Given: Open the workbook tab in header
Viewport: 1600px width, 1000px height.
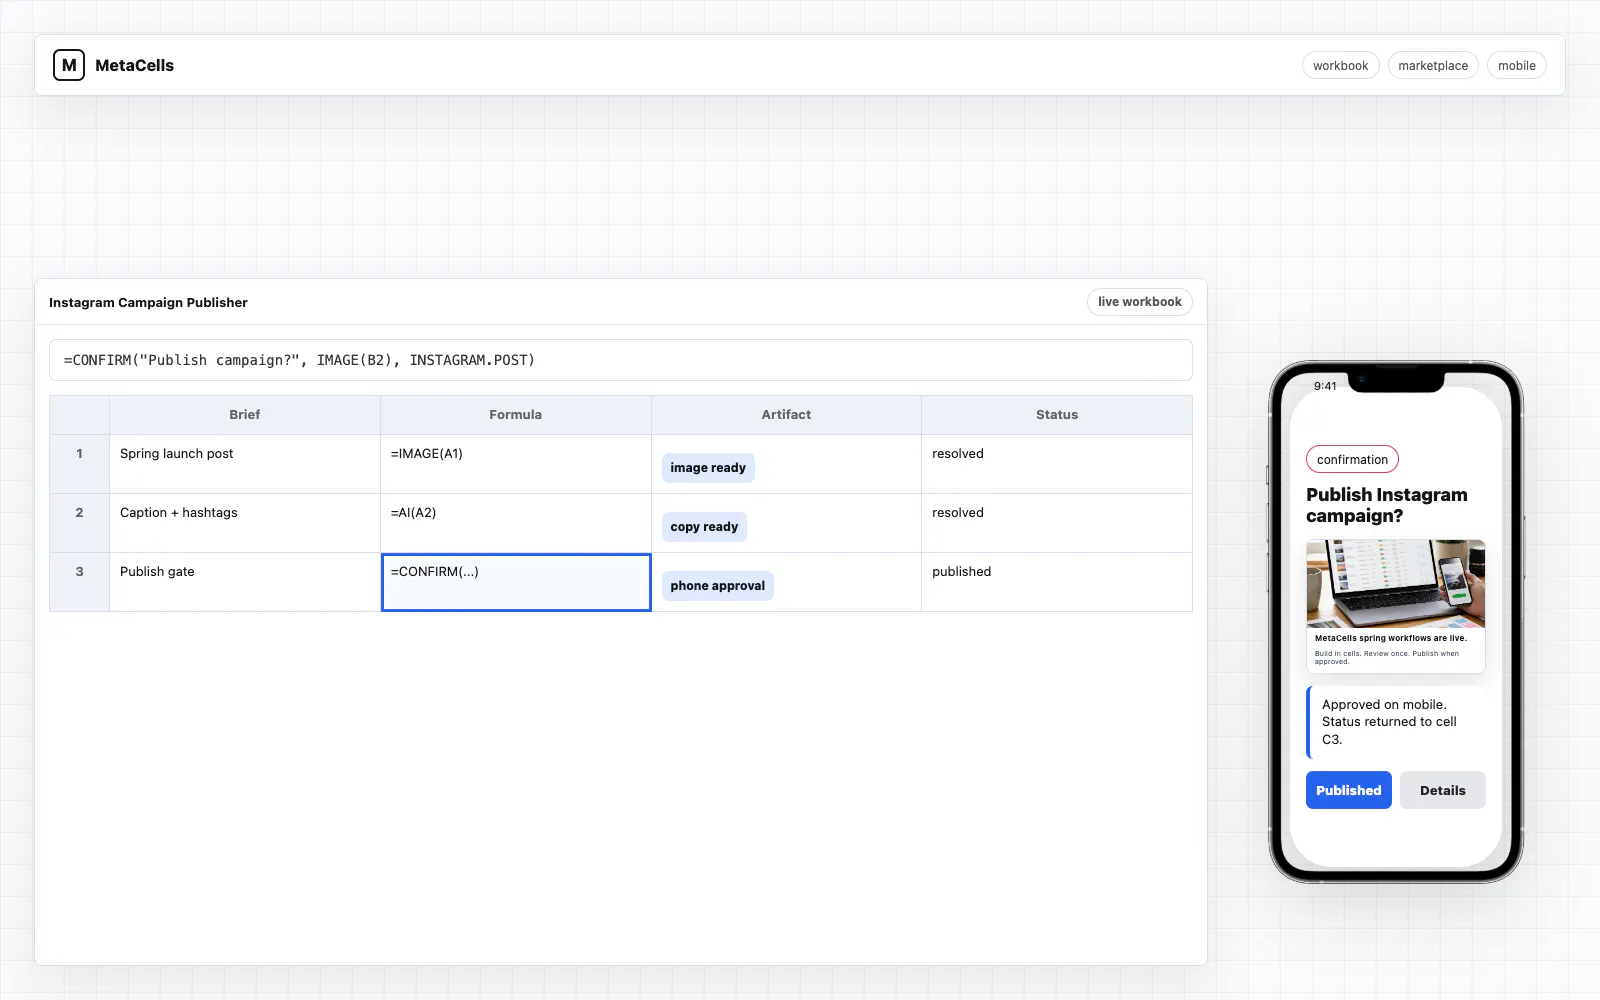Looking at the screenshot, I should pyautogui.click(x=1340, y=65).
